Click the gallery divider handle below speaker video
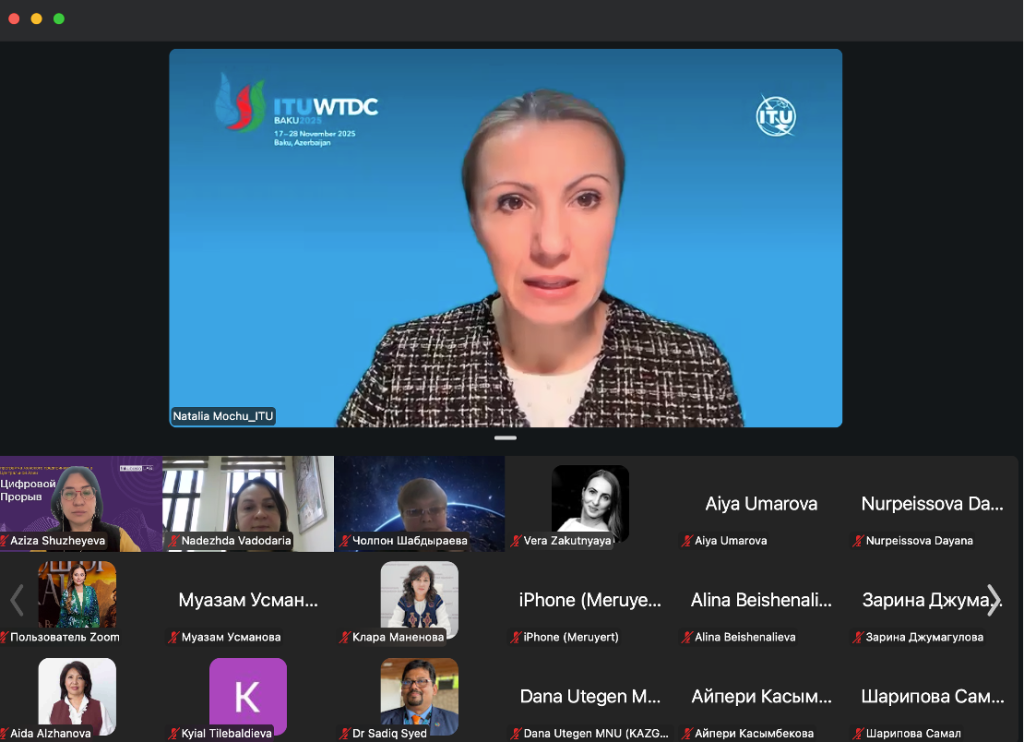 [505, 438]
